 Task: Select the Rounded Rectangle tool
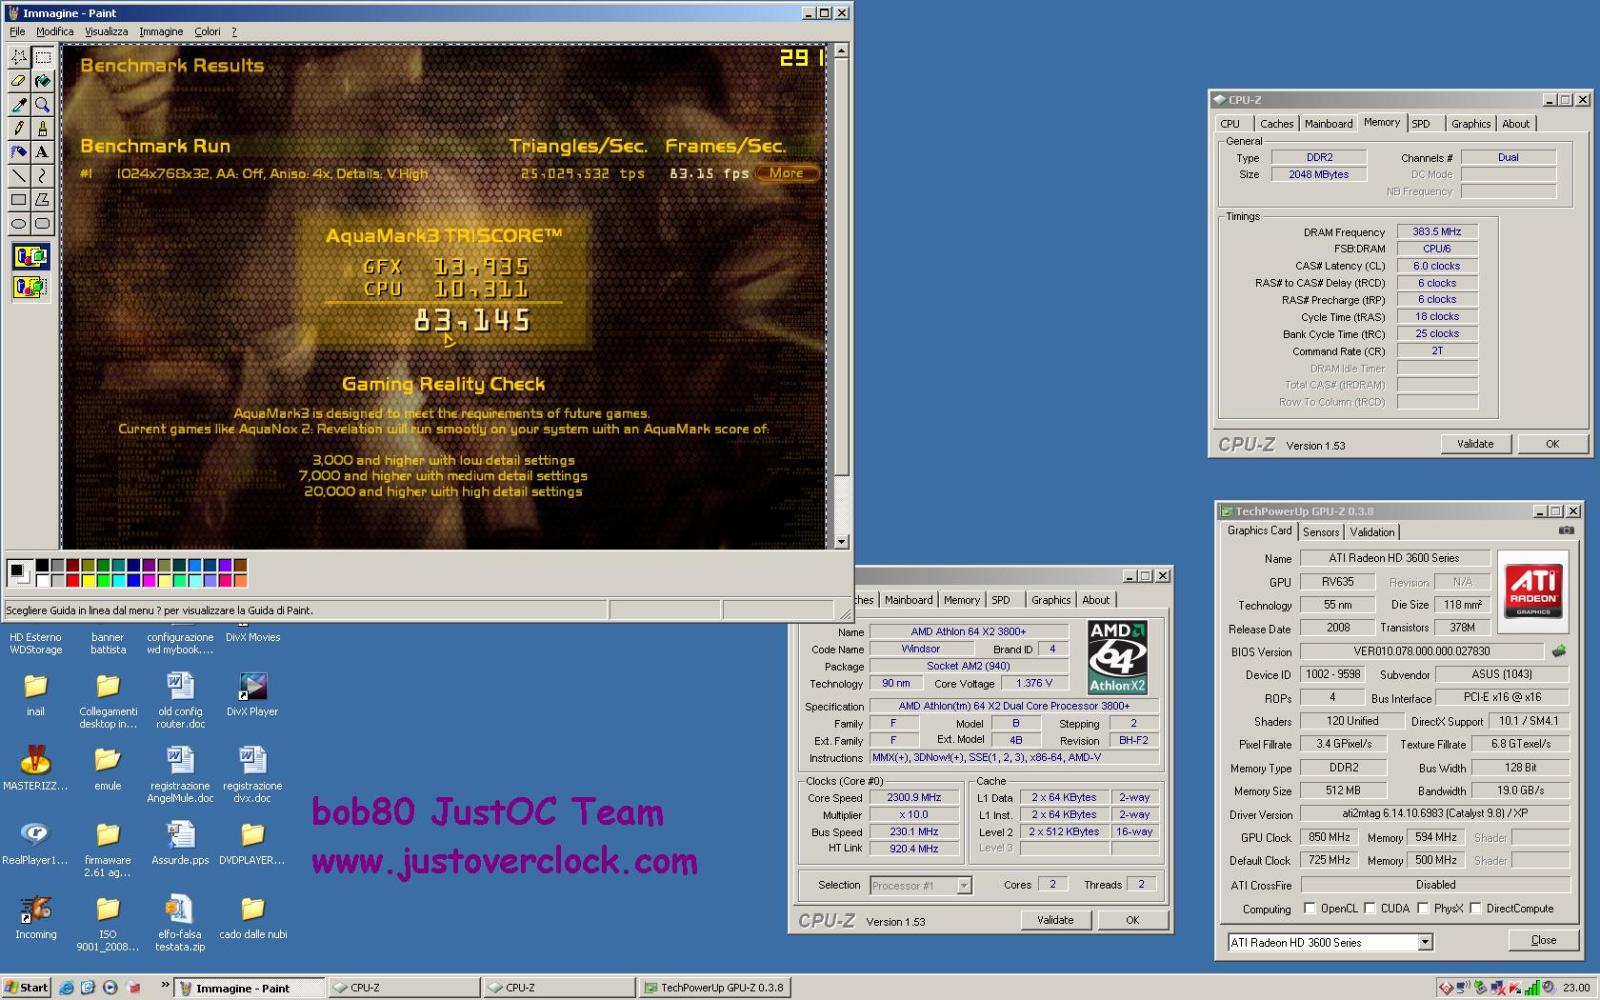(x=42, y=224)
